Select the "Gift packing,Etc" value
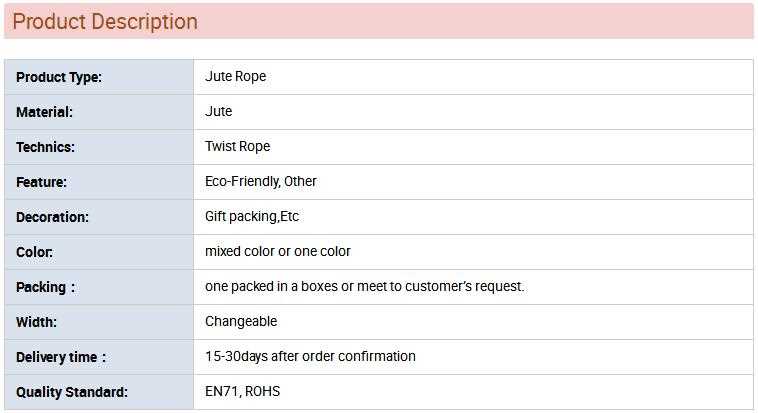Screen dimensions: 758x413 [x=252, y=216]
